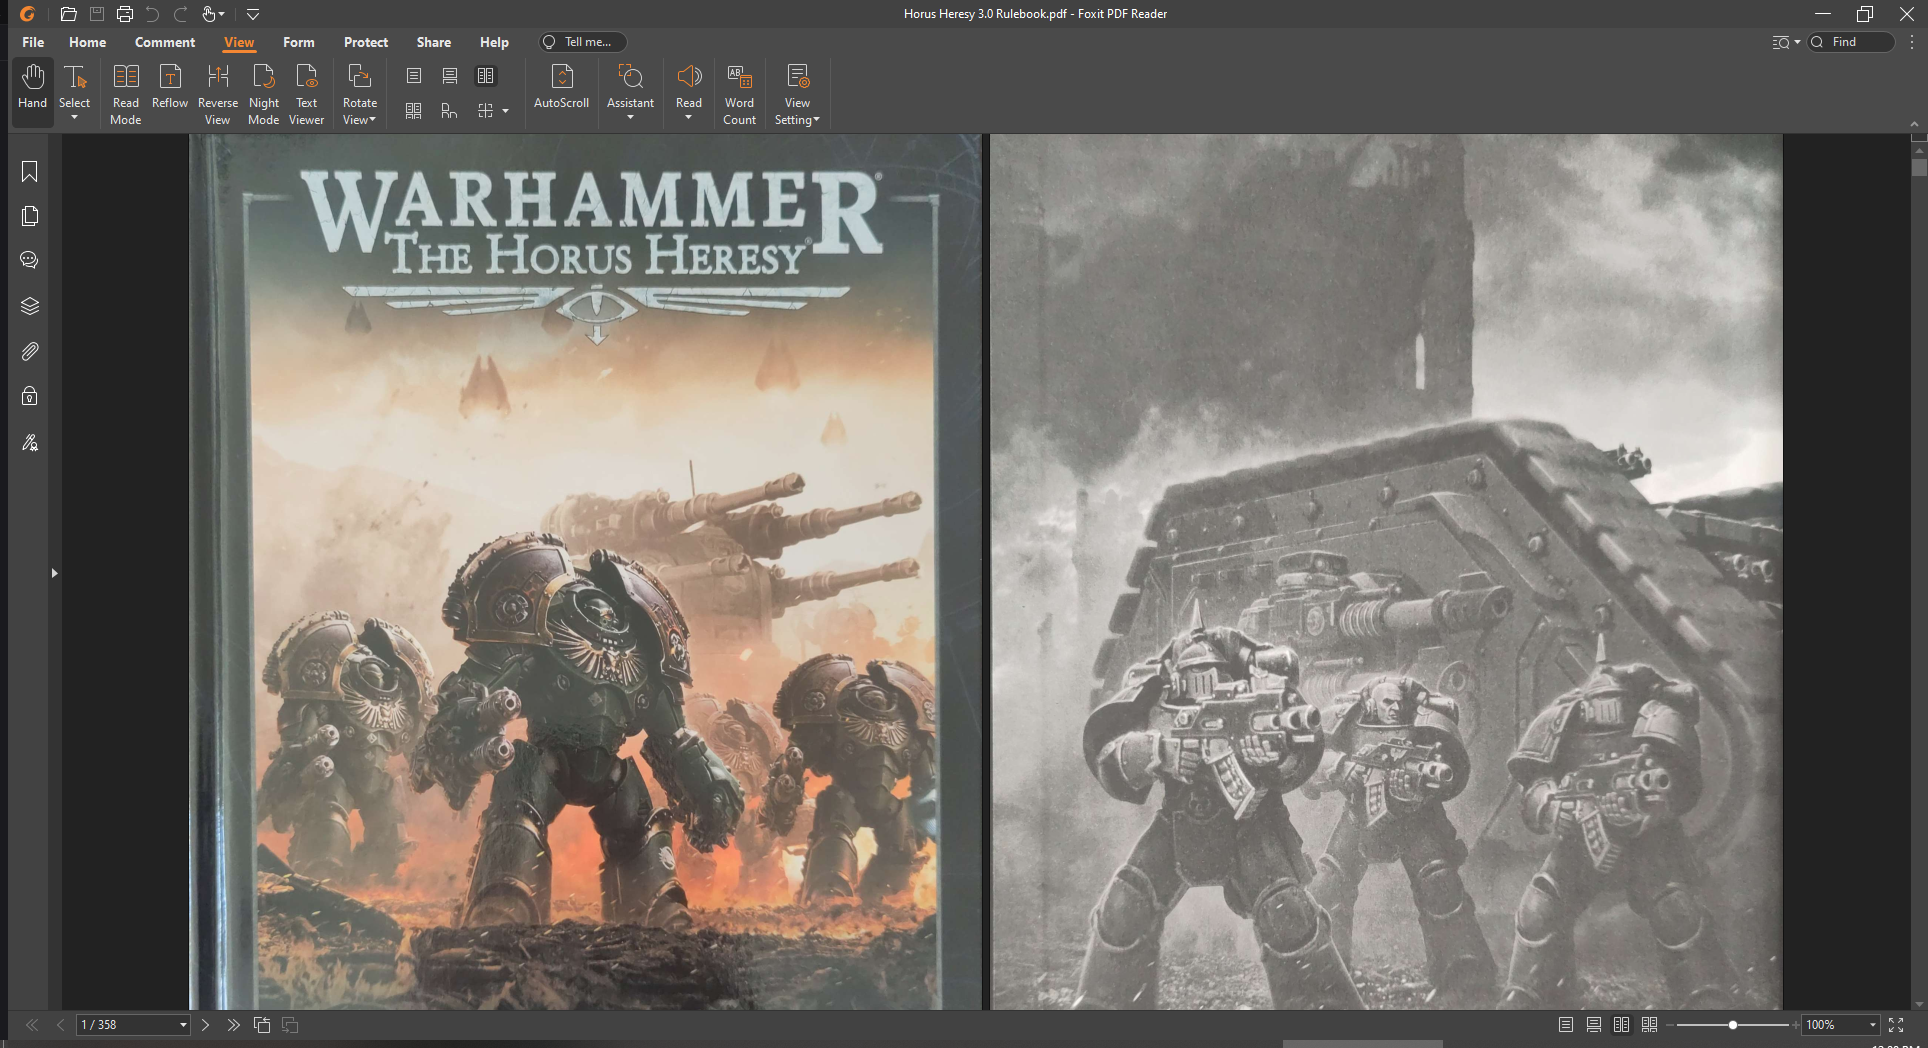
Task: Open the Help tab
Action: click(494, 42)
